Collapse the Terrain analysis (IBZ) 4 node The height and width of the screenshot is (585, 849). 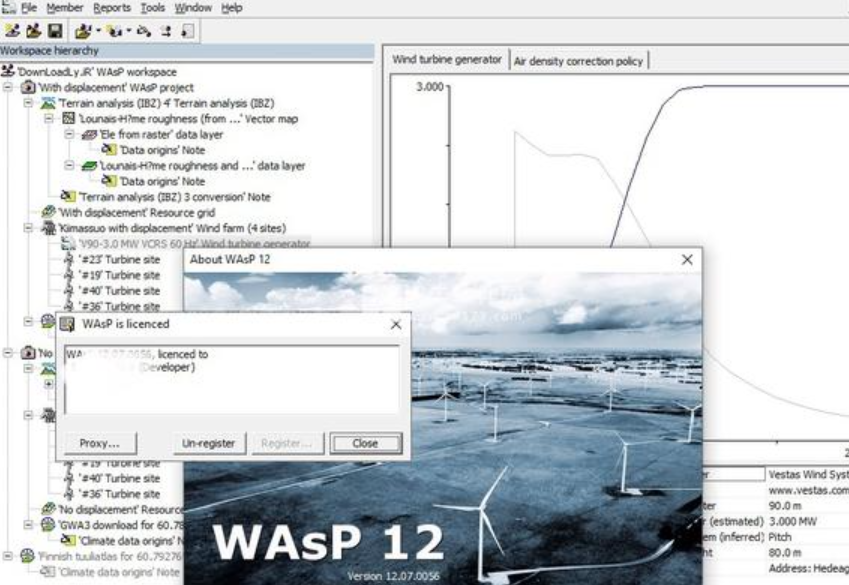[x=28, y=103]
